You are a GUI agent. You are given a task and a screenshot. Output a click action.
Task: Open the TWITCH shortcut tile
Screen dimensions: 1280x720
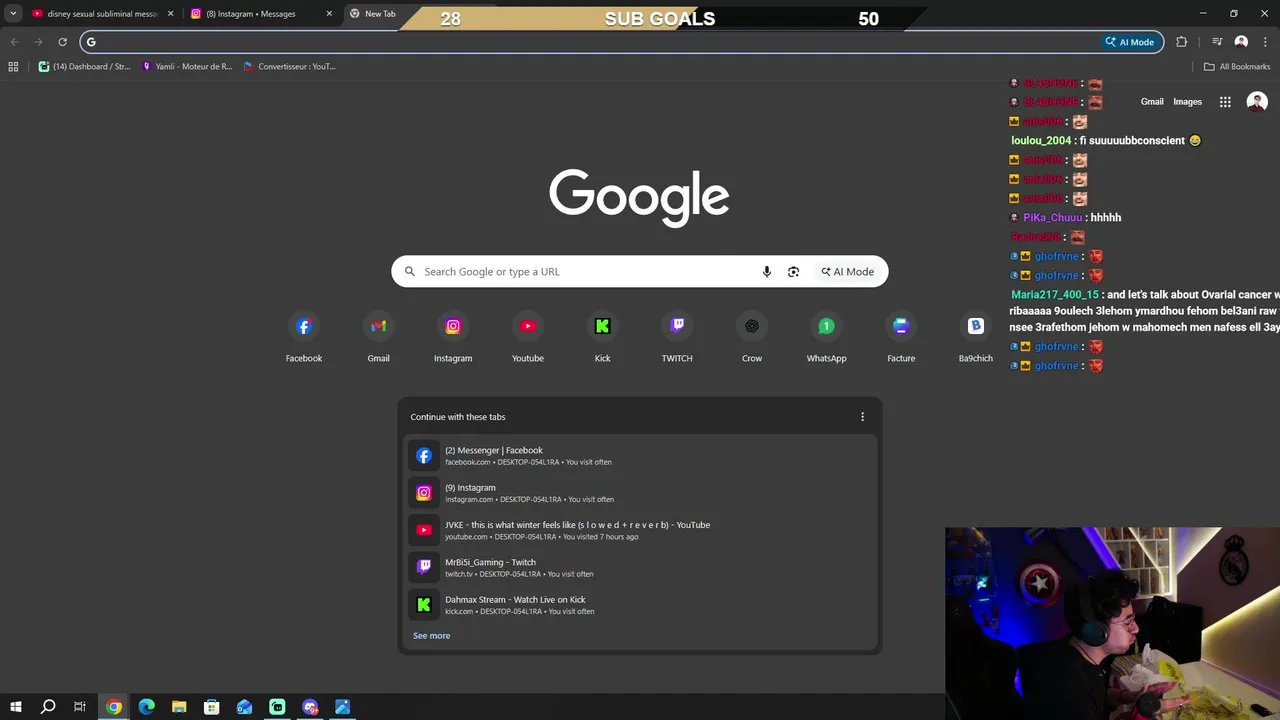677,338
